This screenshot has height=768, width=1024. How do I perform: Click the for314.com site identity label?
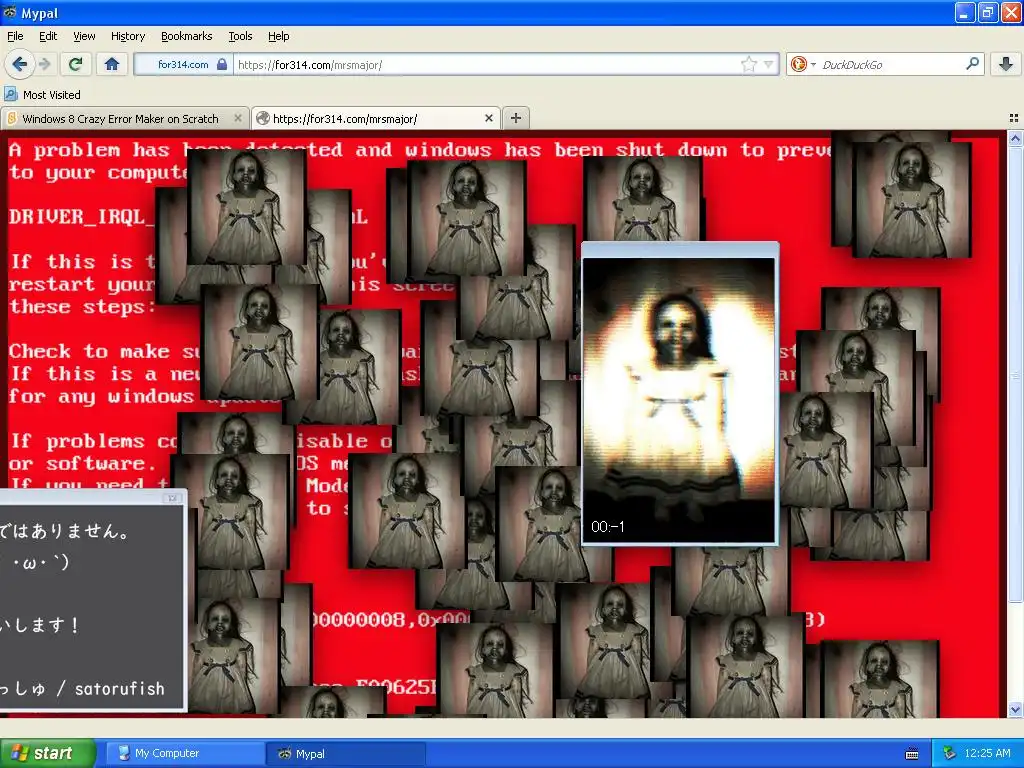183,64
